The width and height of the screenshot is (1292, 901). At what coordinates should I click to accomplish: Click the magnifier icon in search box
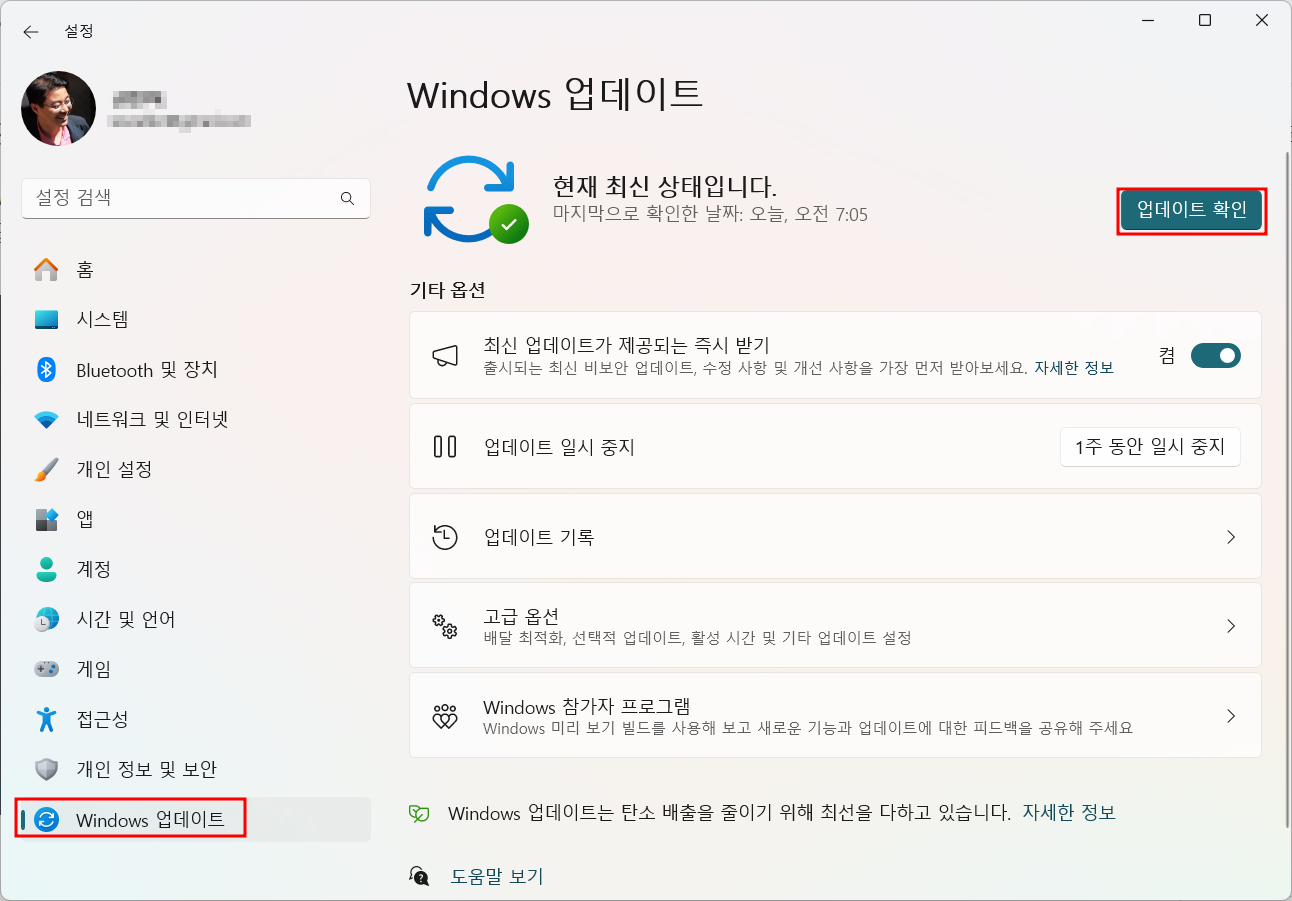click(347, 198)
